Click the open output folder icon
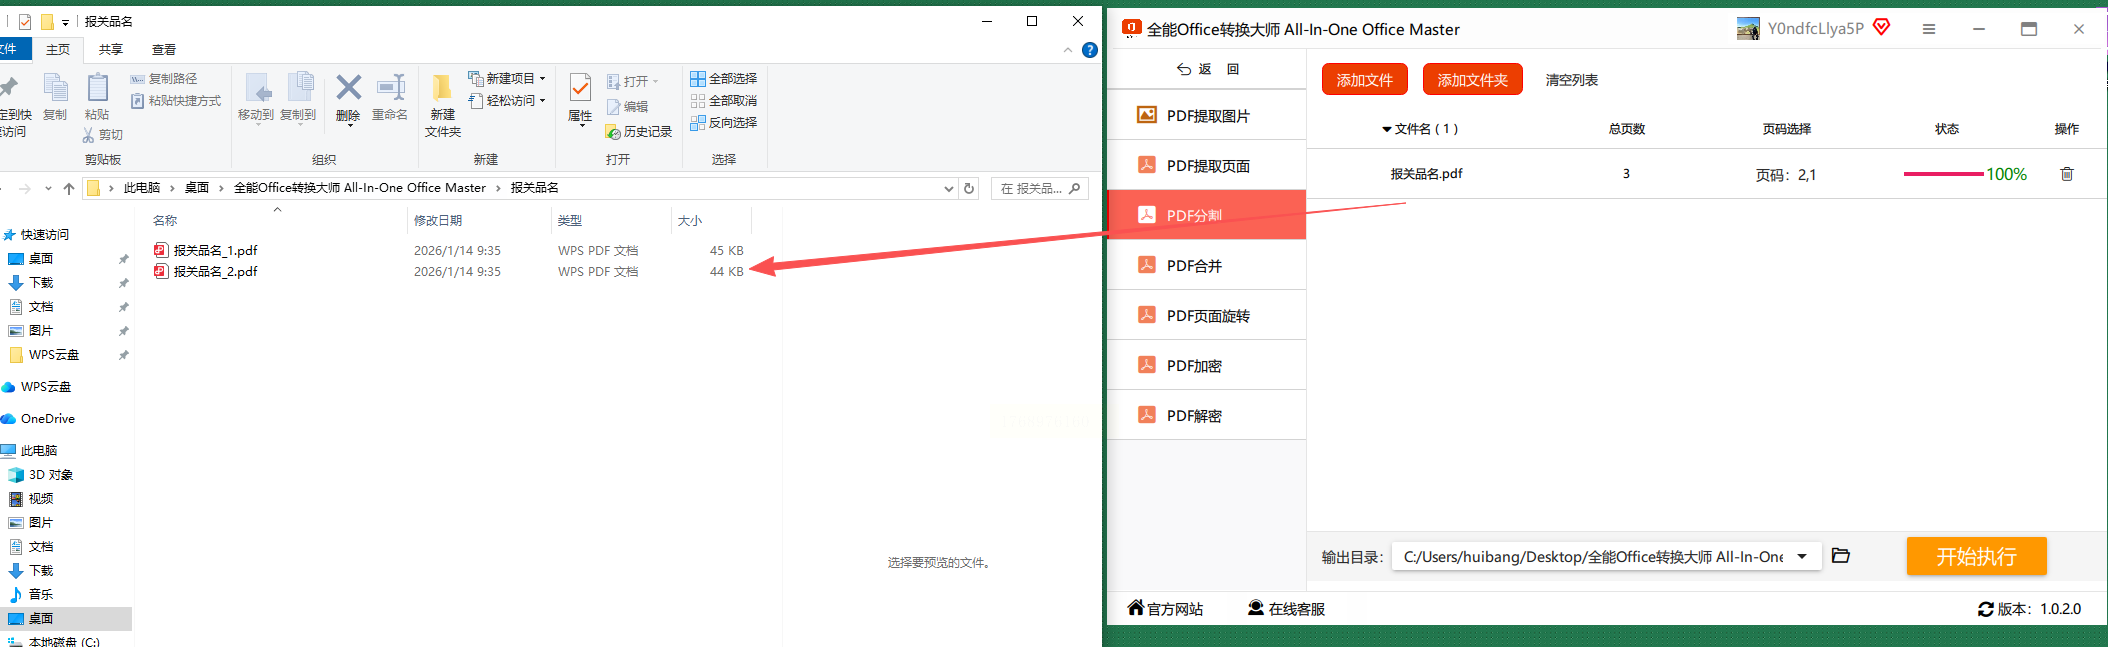The height and width of the screenshot is (647, 2108). 1841,556
